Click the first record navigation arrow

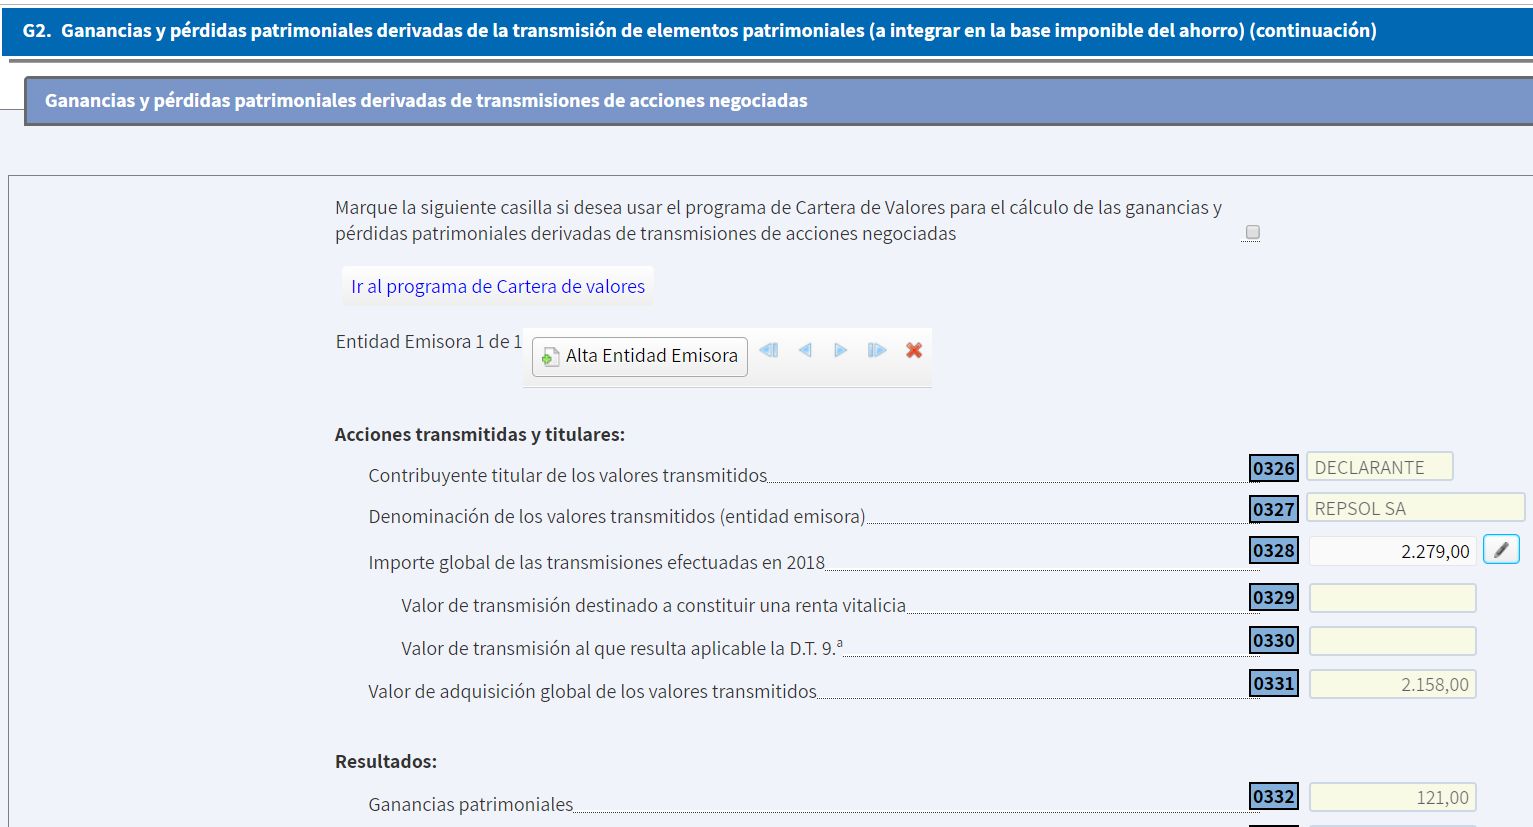(x=768, y=350)
